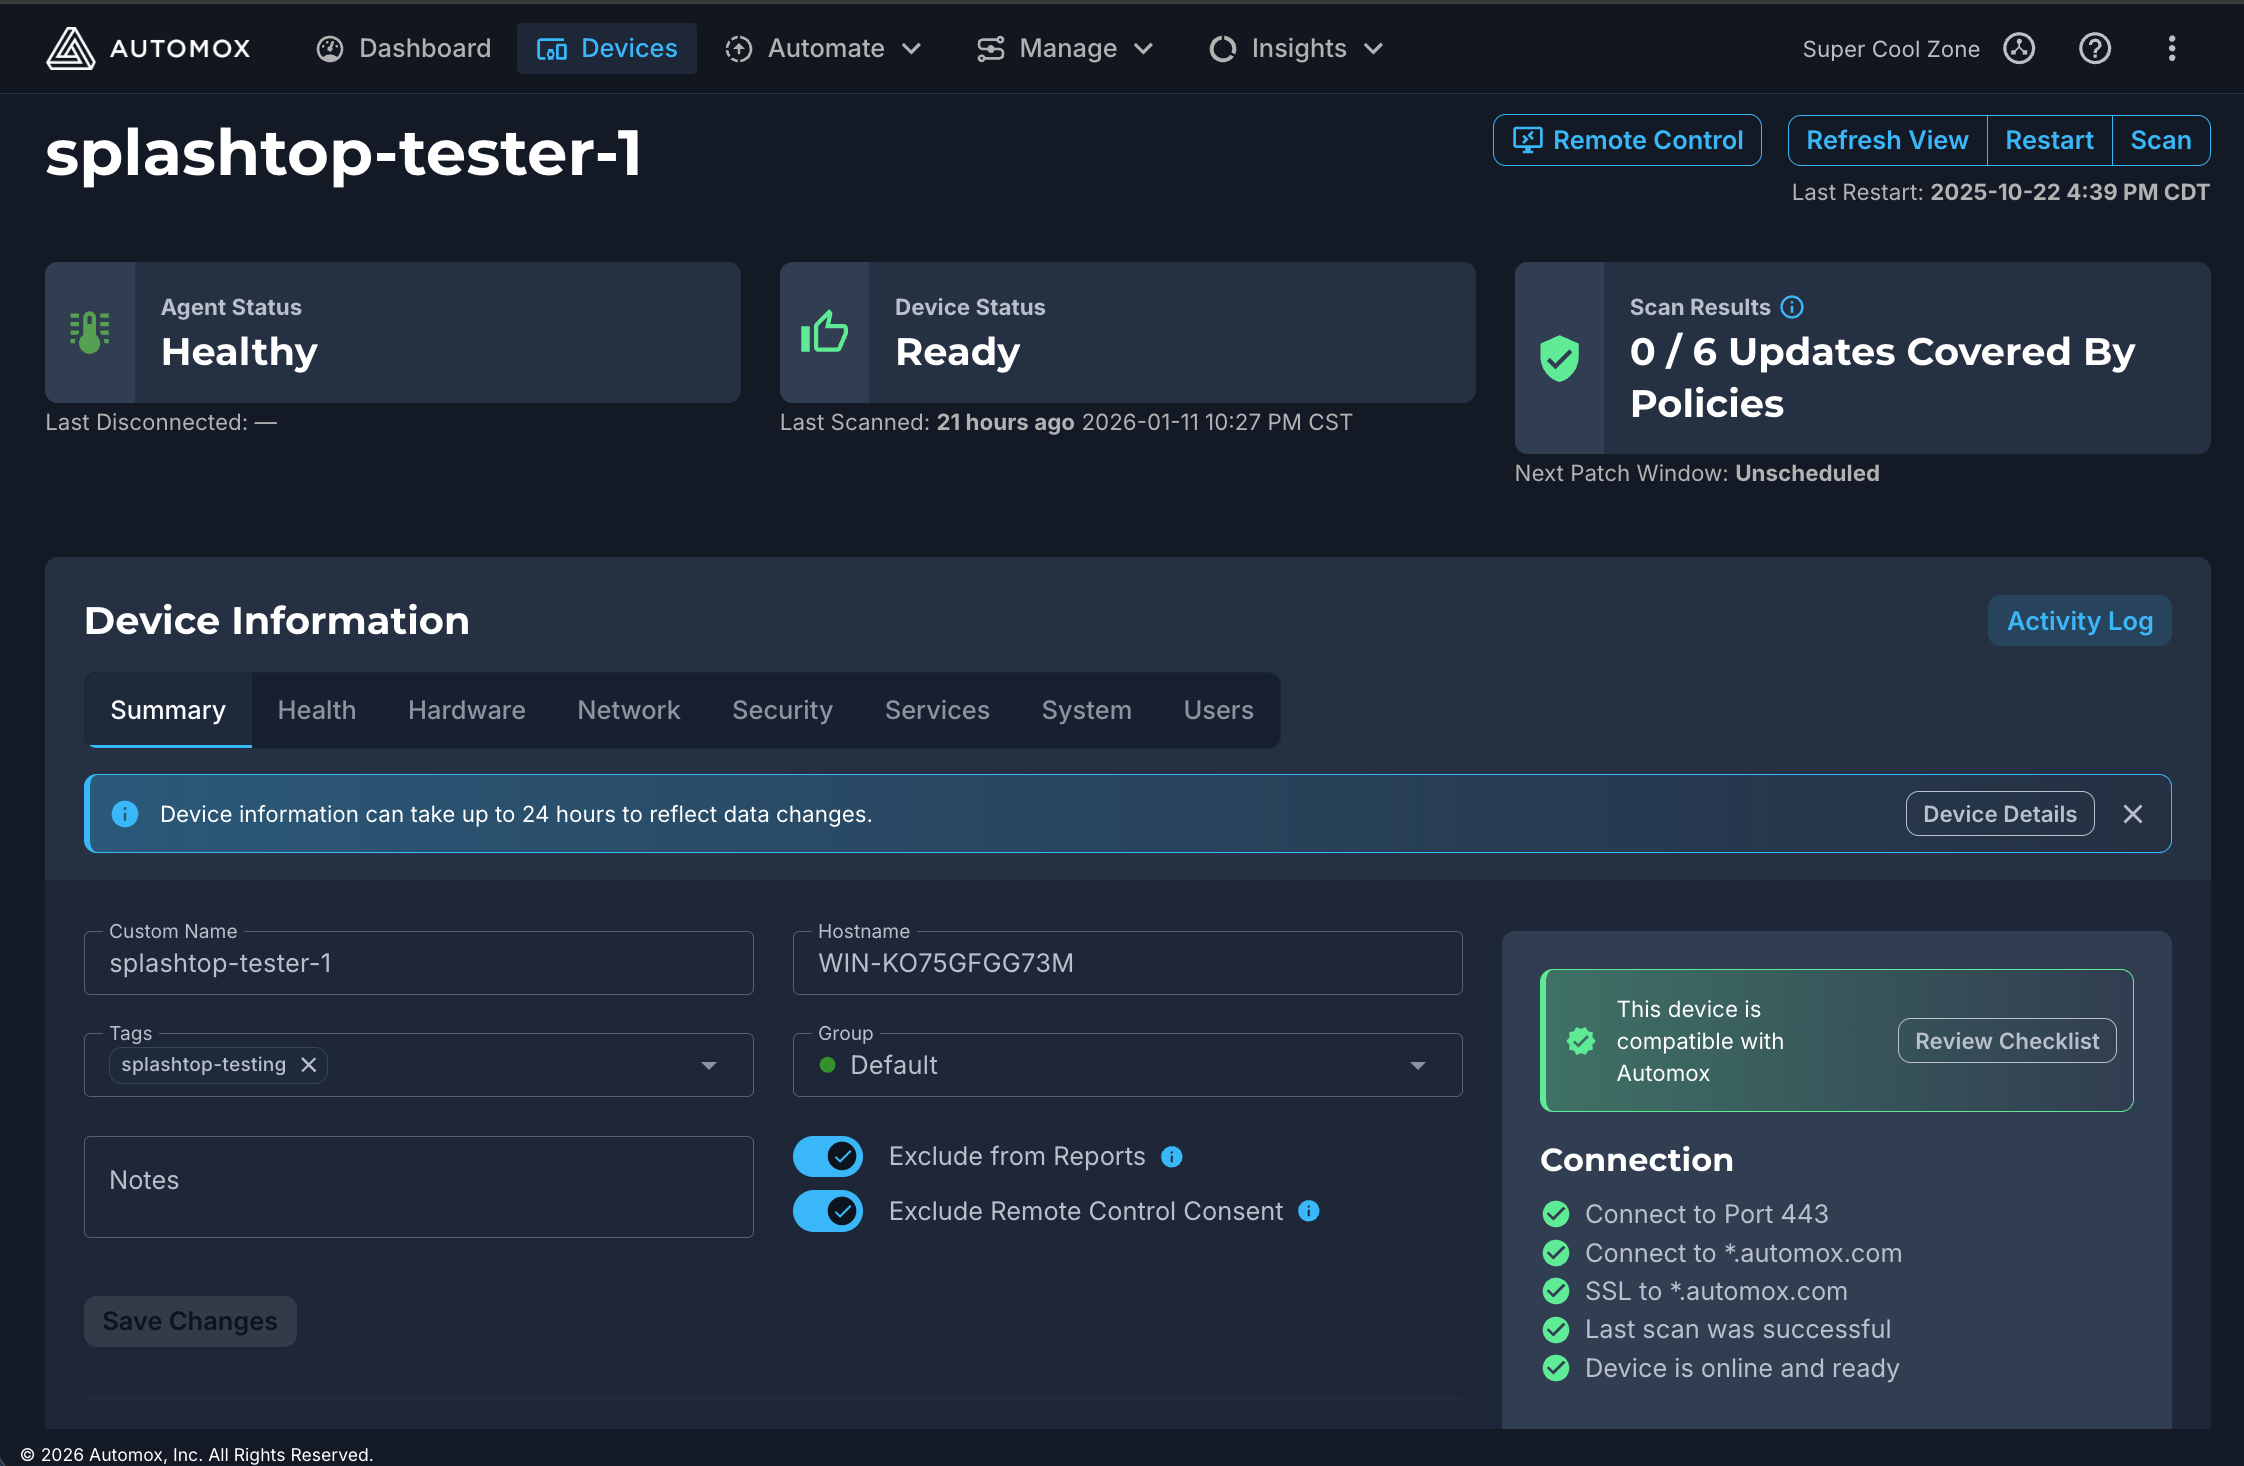Open the Group Default dropdown
2244x1466 pixels.
(x=1127, y=1065)
